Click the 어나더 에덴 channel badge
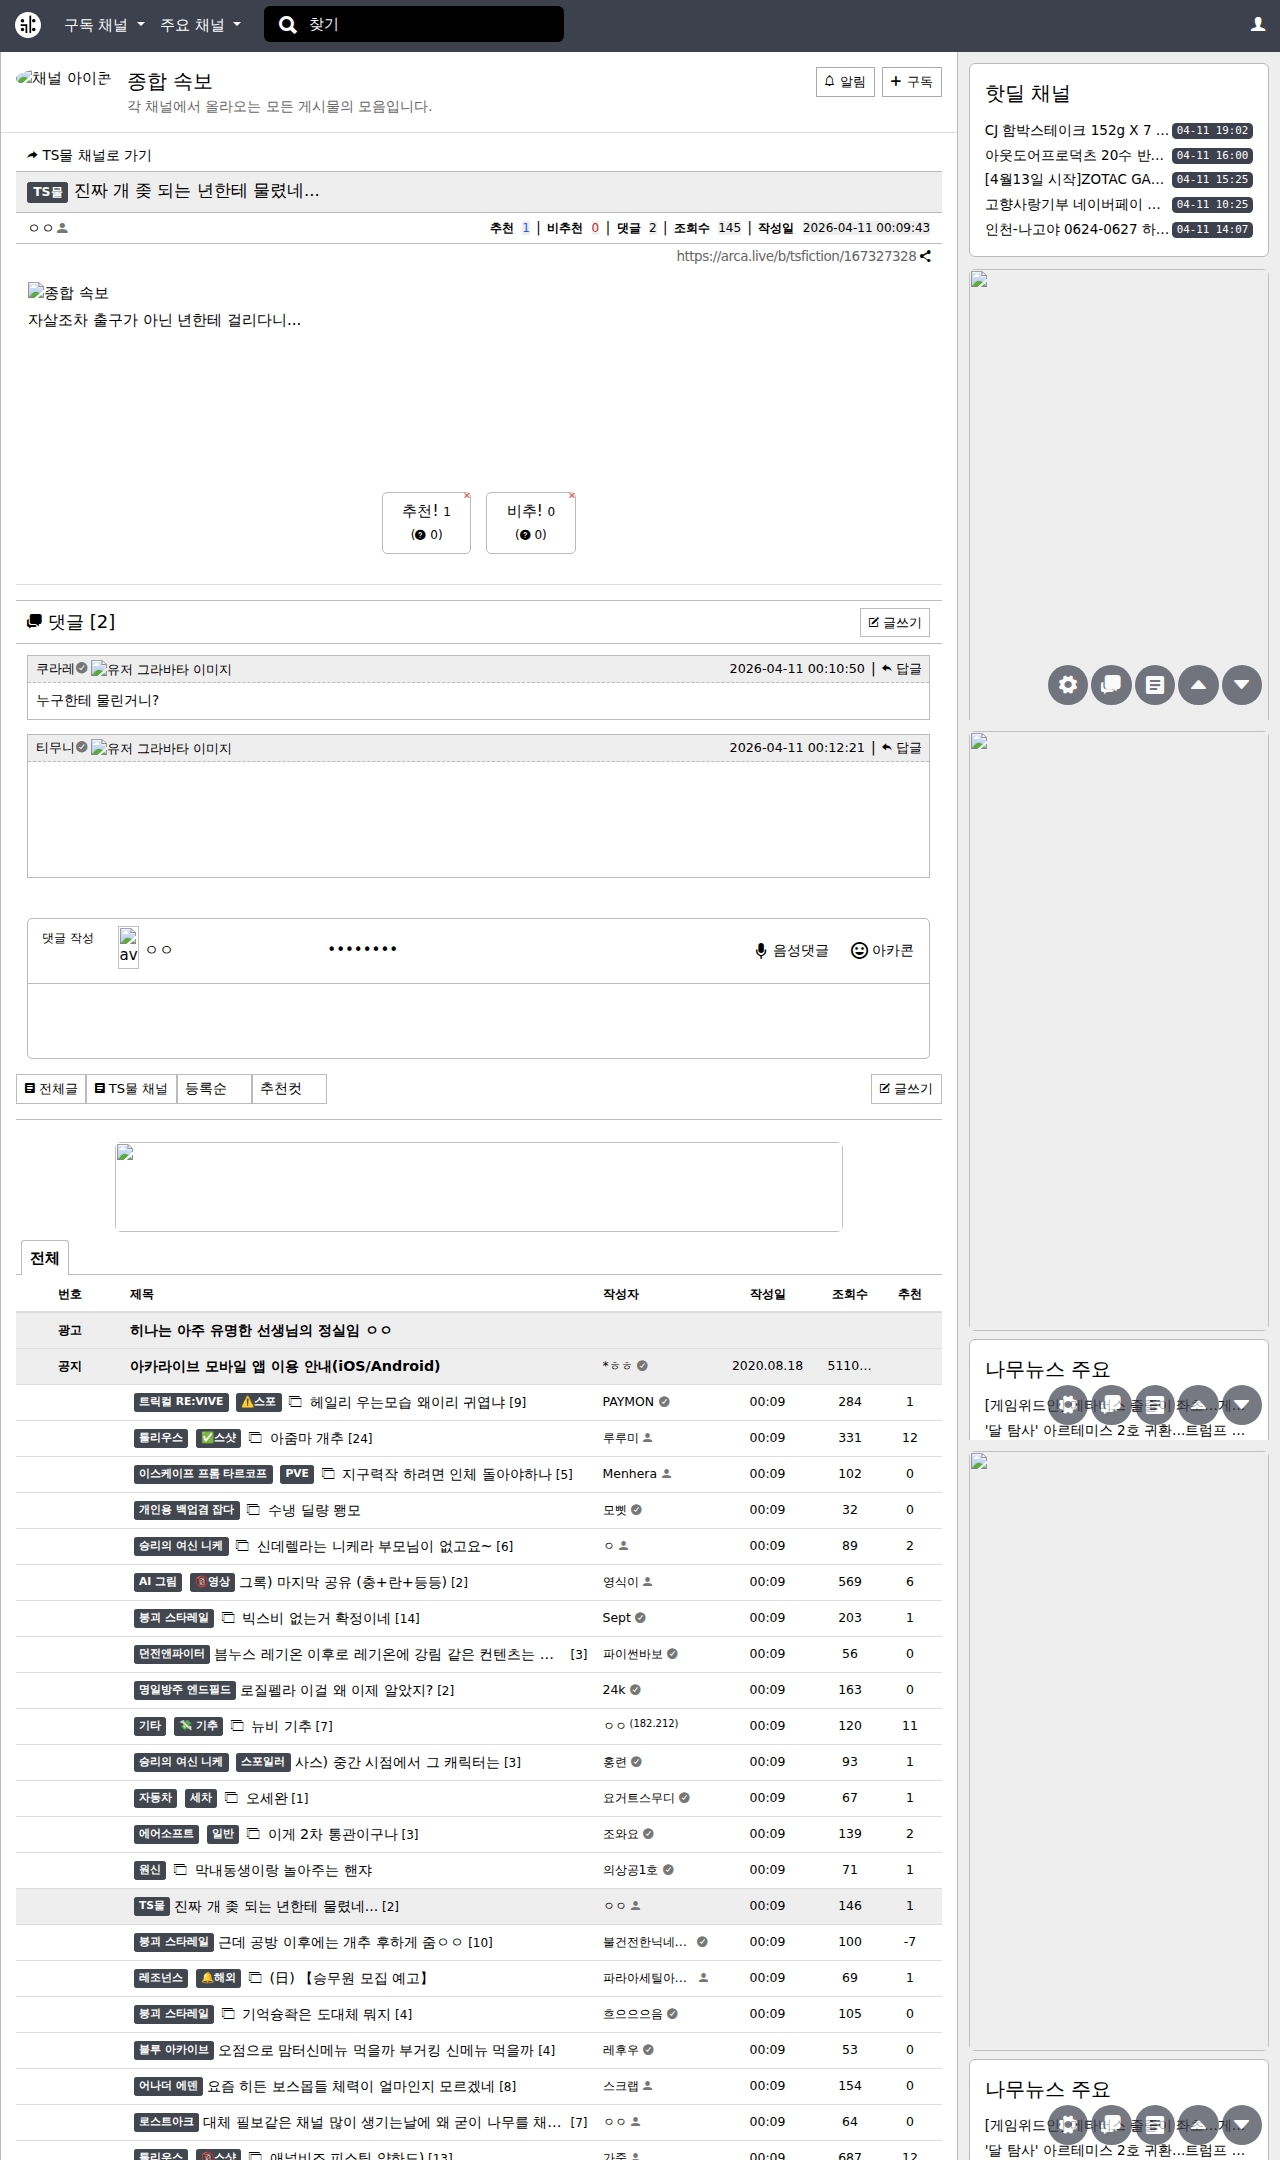Viewport: 1280px width, 2160px height. pyautogui.click(x=168, y=2086)
